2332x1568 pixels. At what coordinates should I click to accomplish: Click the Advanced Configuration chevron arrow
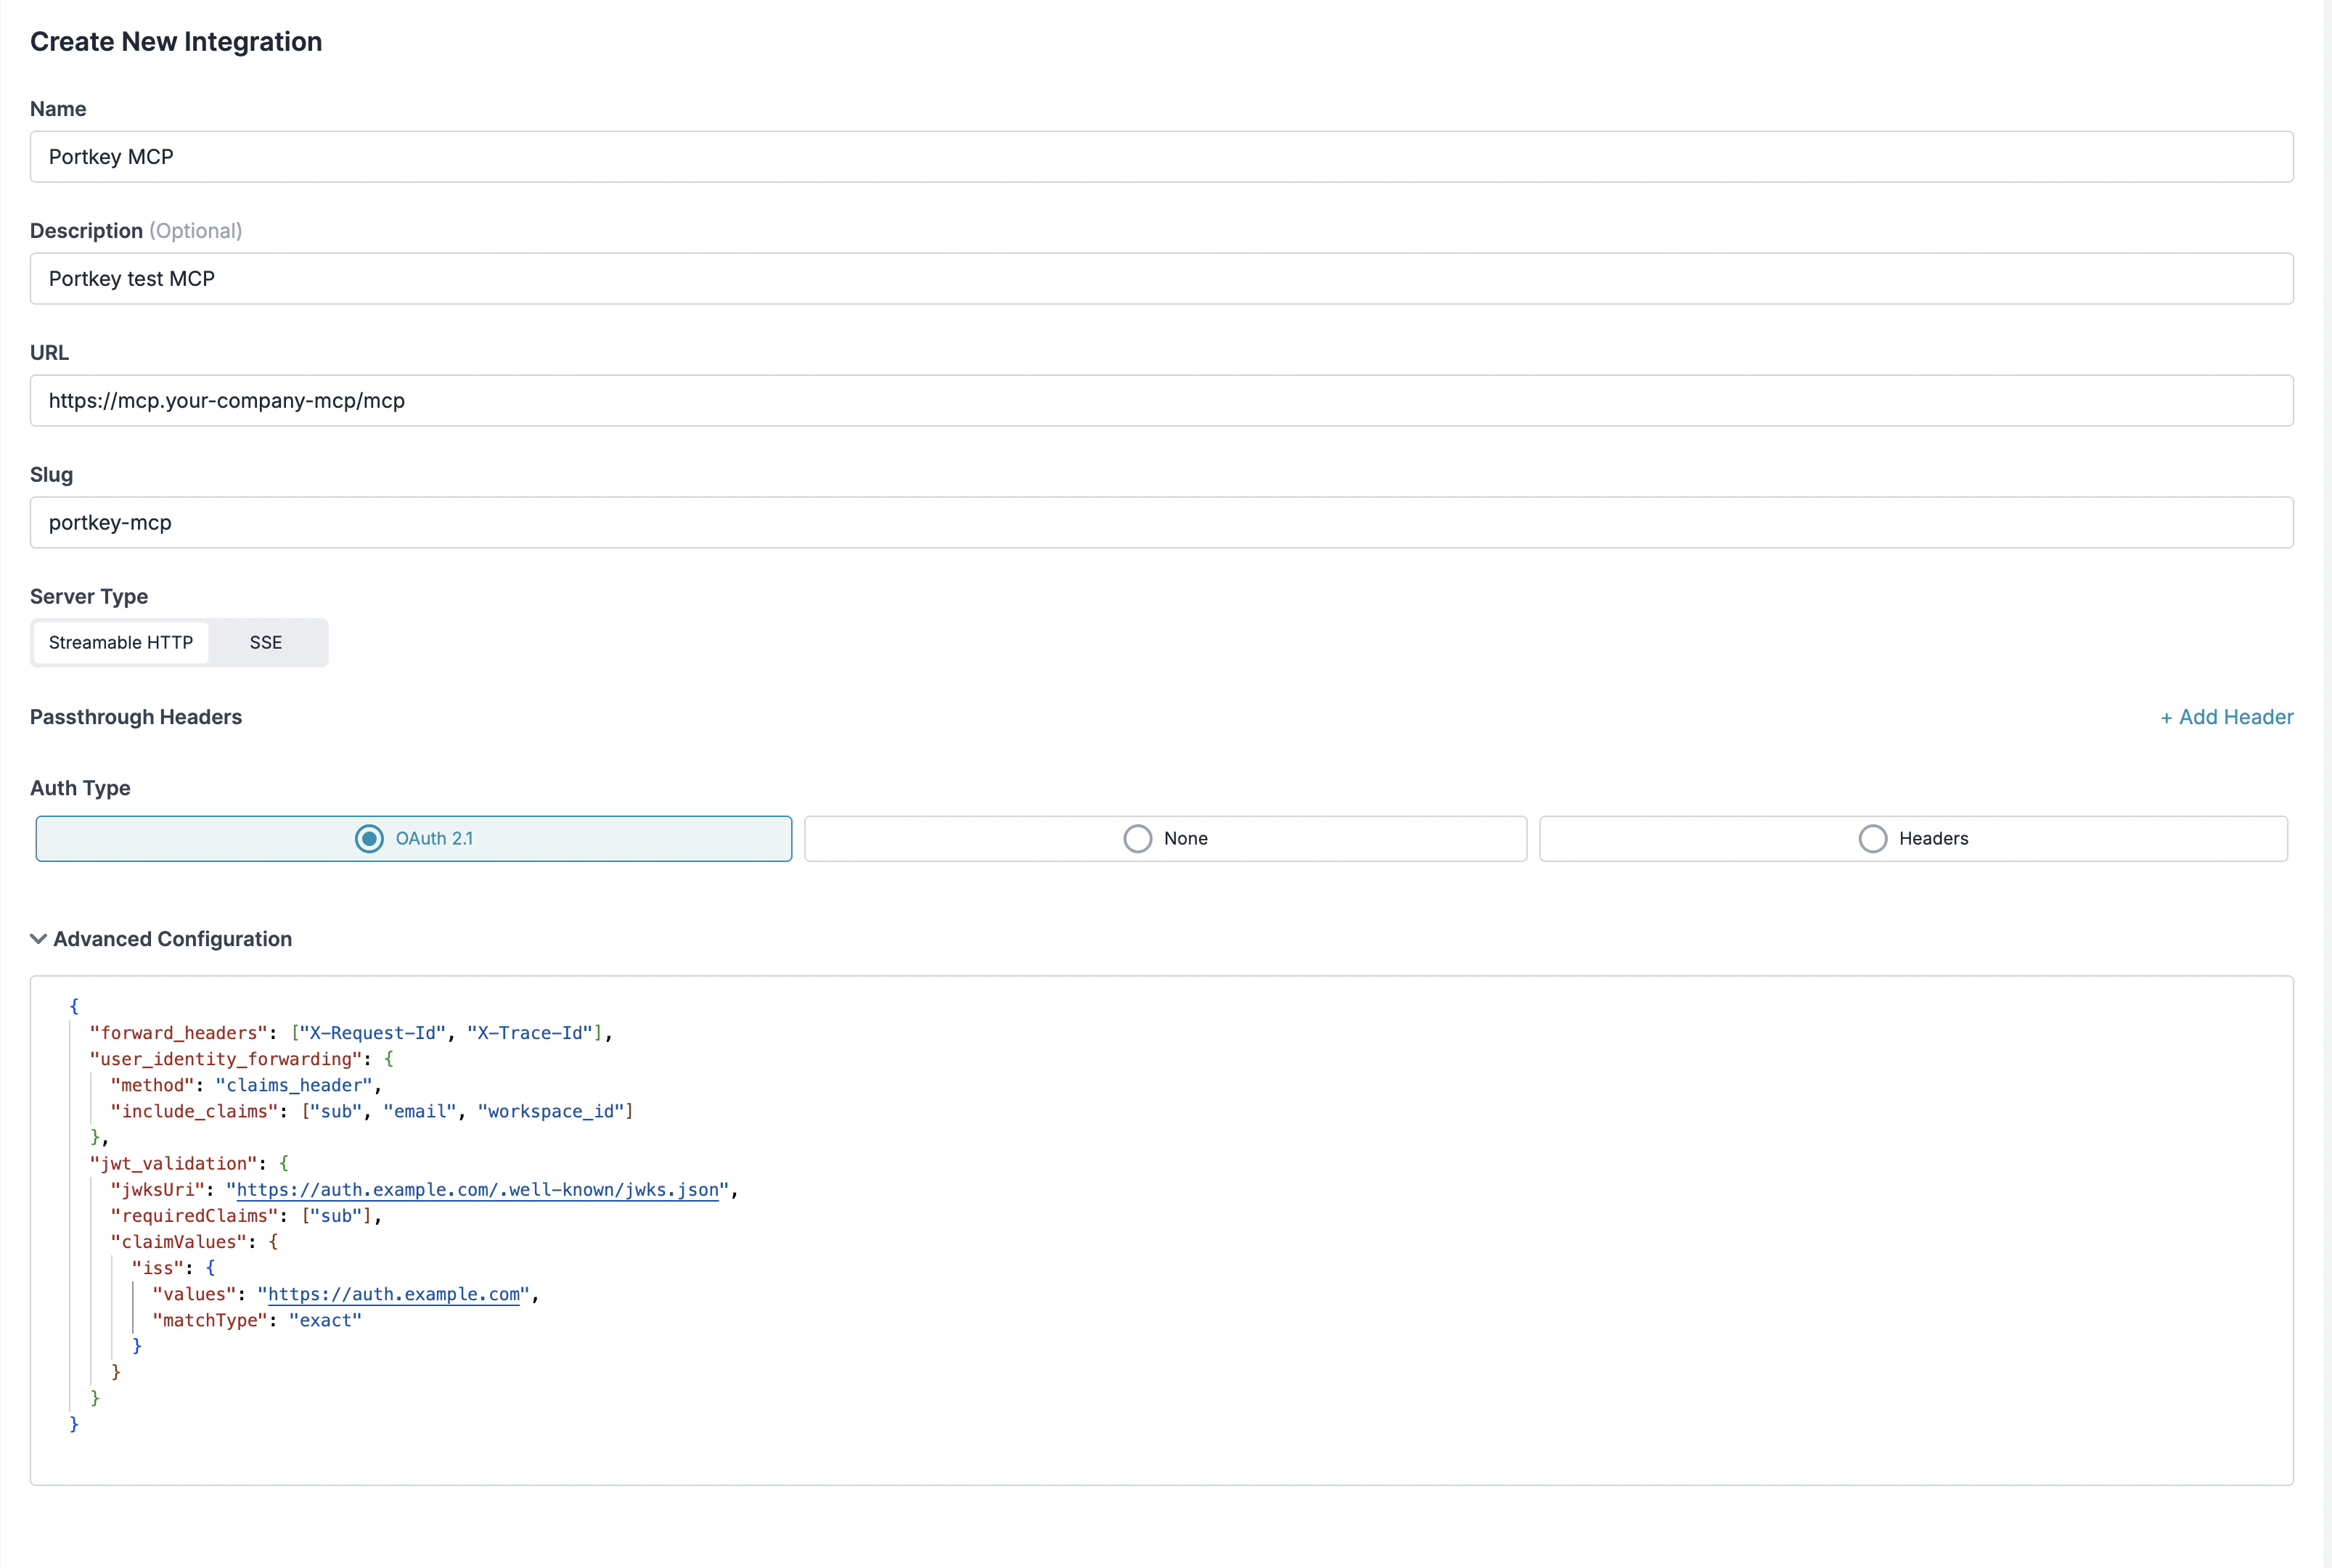[x=39, y=938]
